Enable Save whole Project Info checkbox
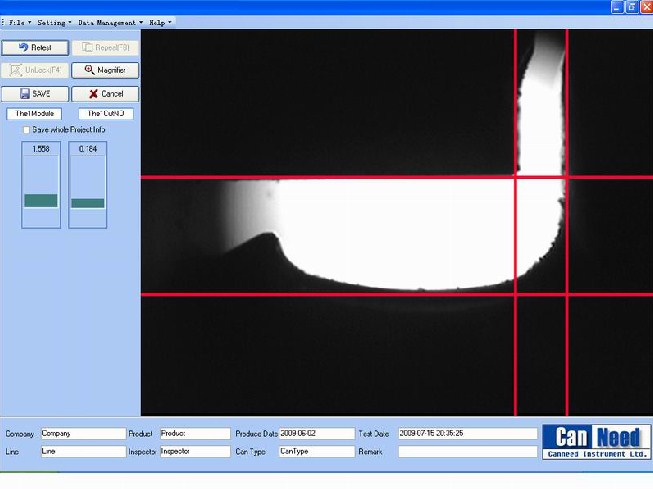Screen dimensions: 653x489 tap(27, 130)
